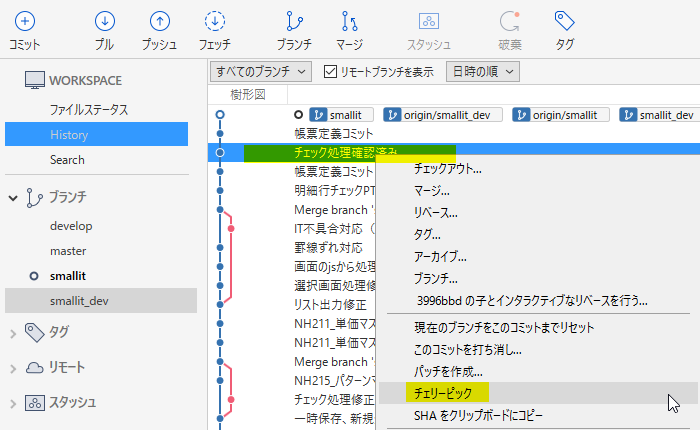
Task: Open the すべてのブランチ dropdown
Action: (261, 72)
